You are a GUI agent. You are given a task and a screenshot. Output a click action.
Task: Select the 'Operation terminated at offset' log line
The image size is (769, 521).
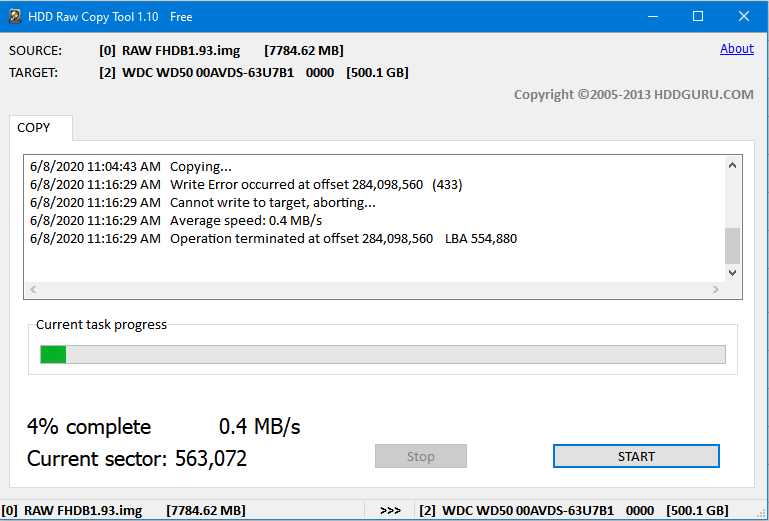[273, 238]
